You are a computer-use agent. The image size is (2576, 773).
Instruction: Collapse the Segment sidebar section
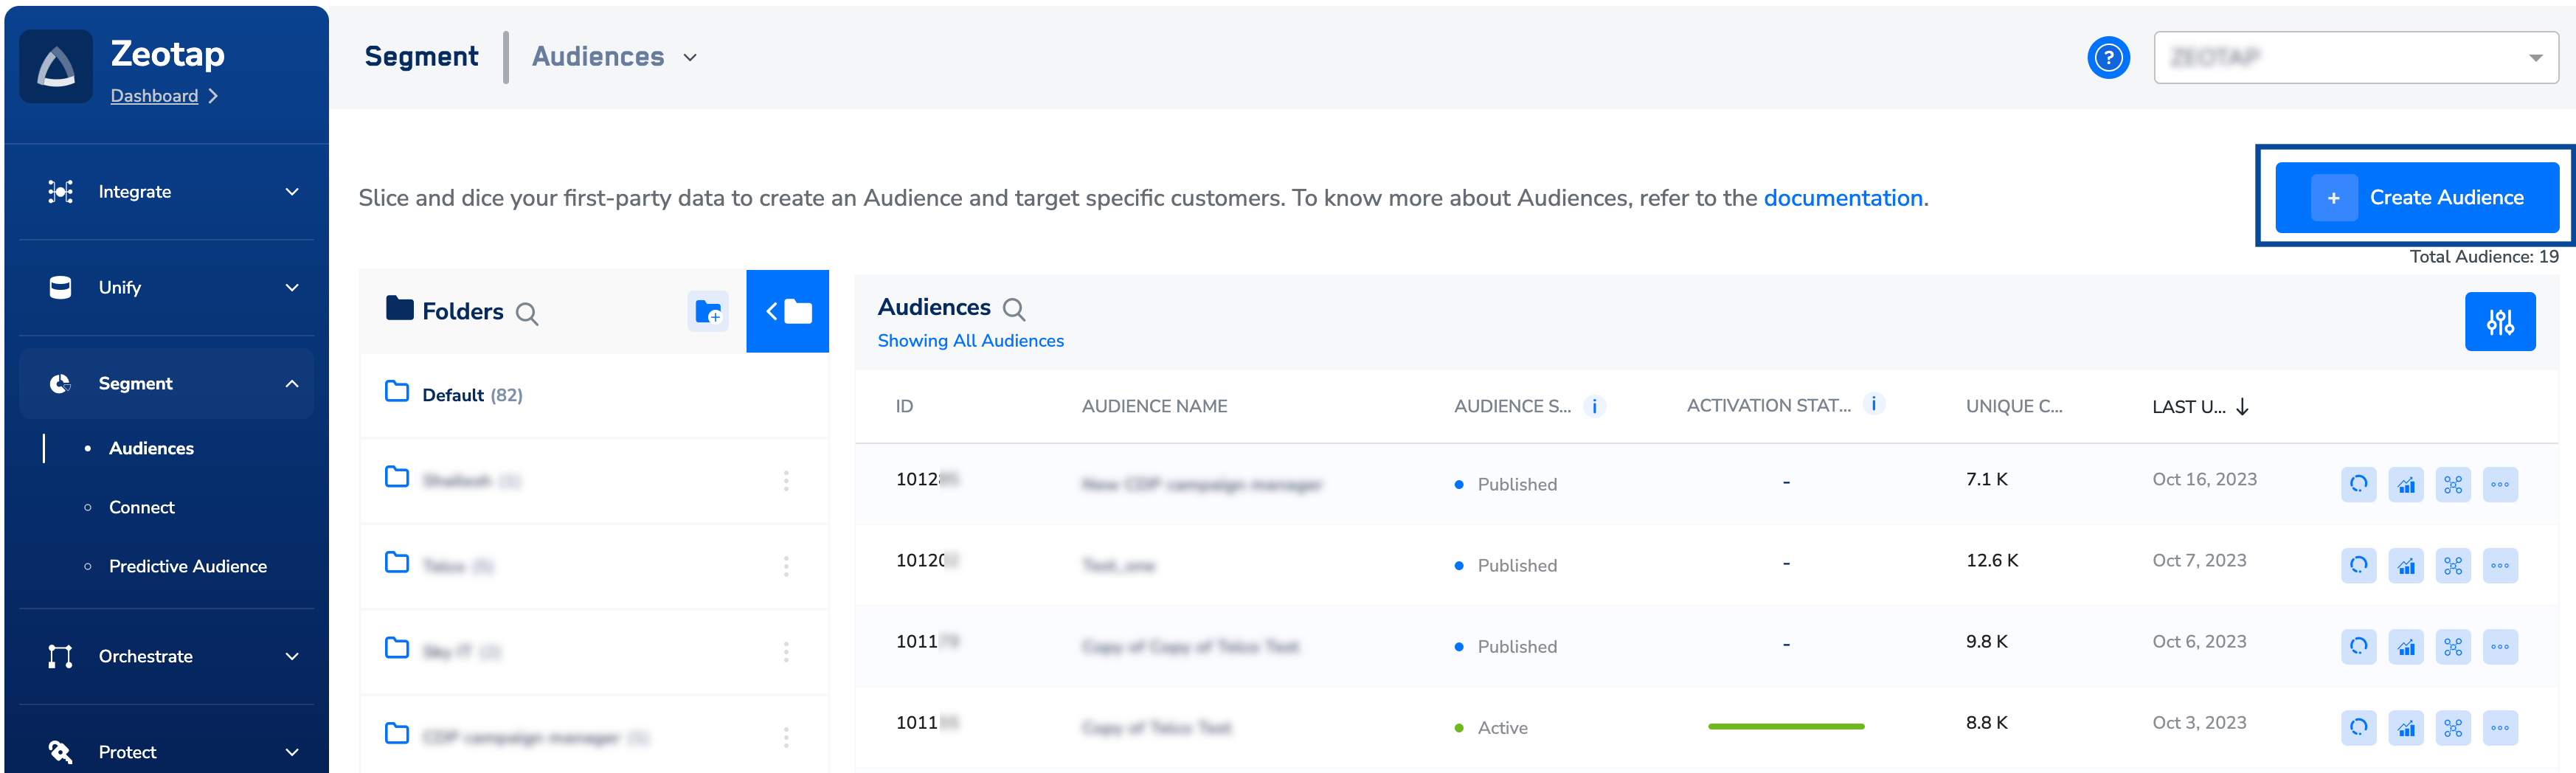pos(166,384)
